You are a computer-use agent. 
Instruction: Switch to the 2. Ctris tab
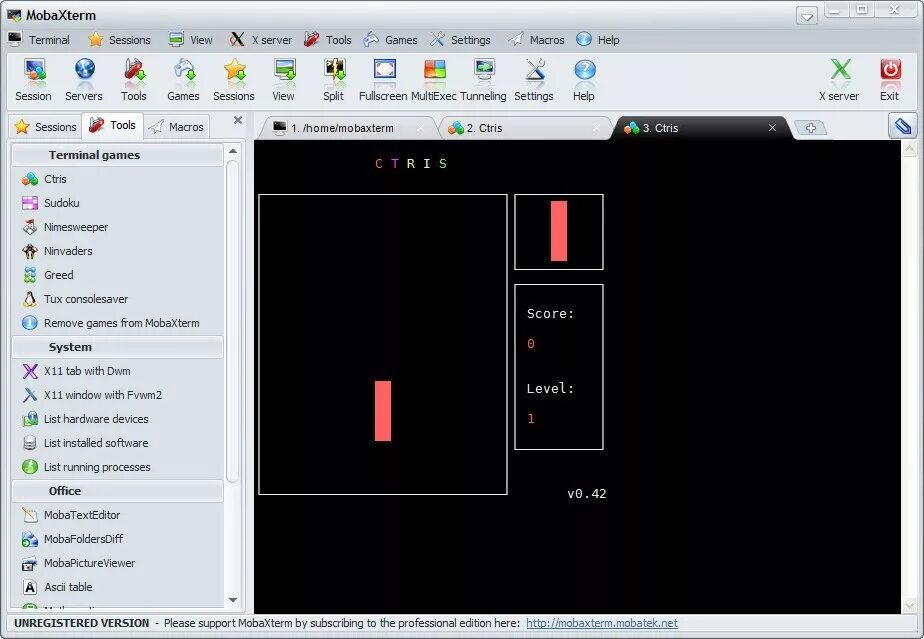pyautogui.click(x=522, y=129)
